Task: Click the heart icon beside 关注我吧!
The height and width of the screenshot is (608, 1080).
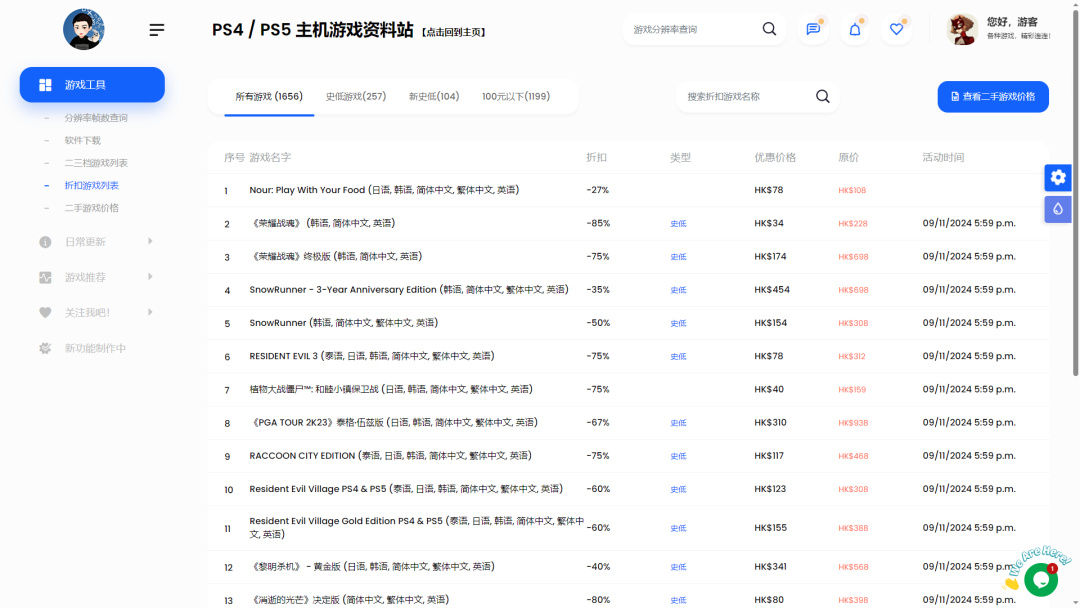Action: click(45, 313)
